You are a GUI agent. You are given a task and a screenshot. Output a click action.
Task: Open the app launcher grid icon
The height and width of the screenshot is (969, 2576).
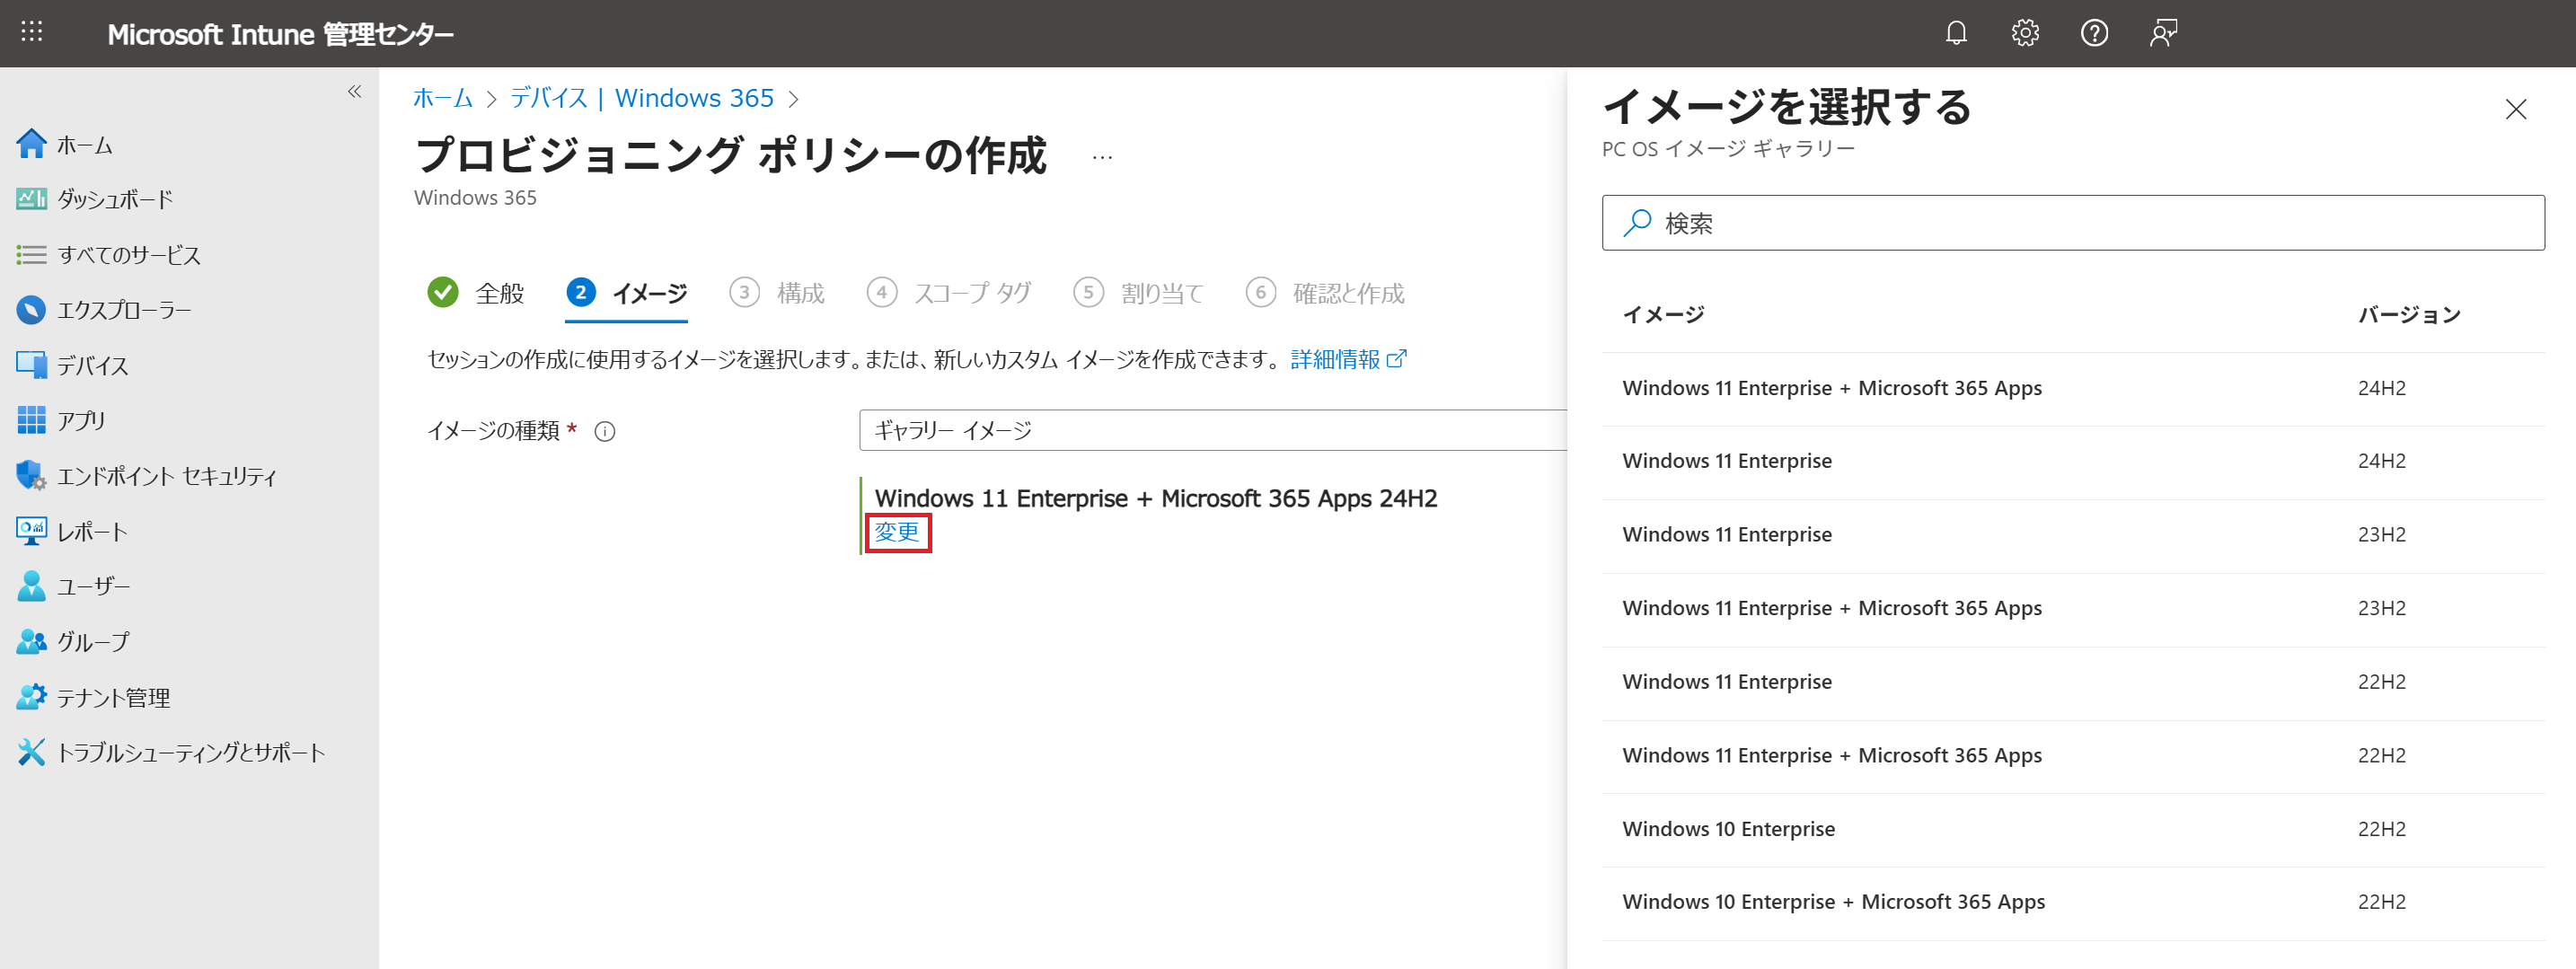coord(32,32)
